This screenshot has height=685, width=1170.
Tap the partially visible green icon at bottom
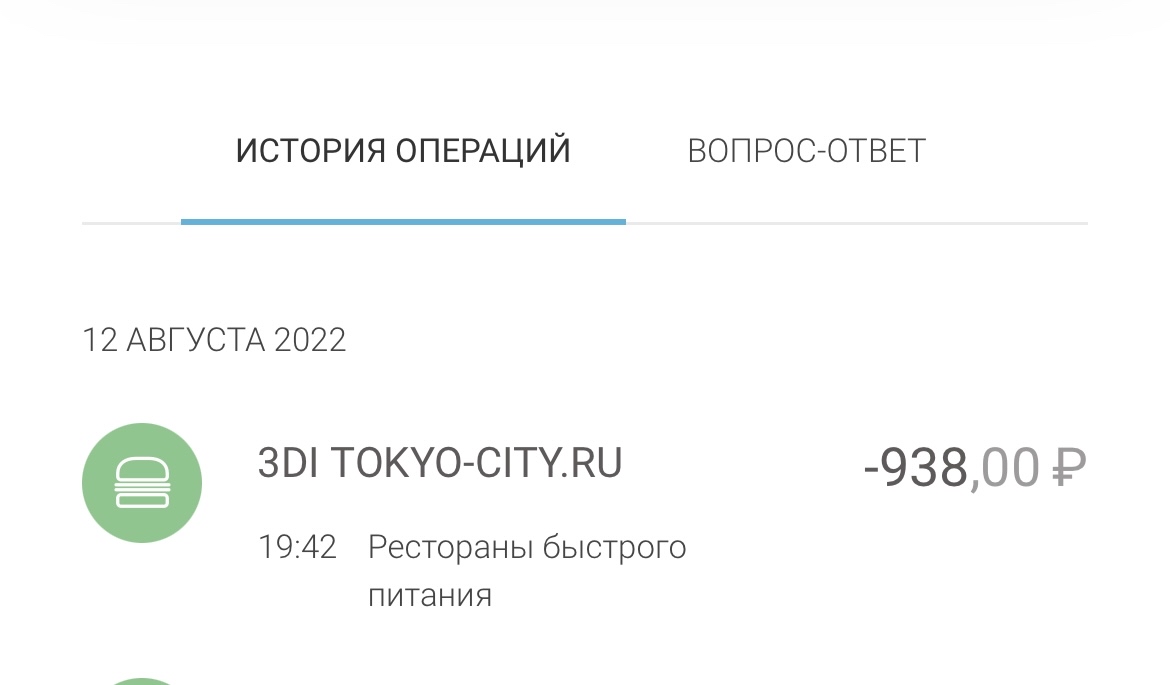(x=142, y=681)
